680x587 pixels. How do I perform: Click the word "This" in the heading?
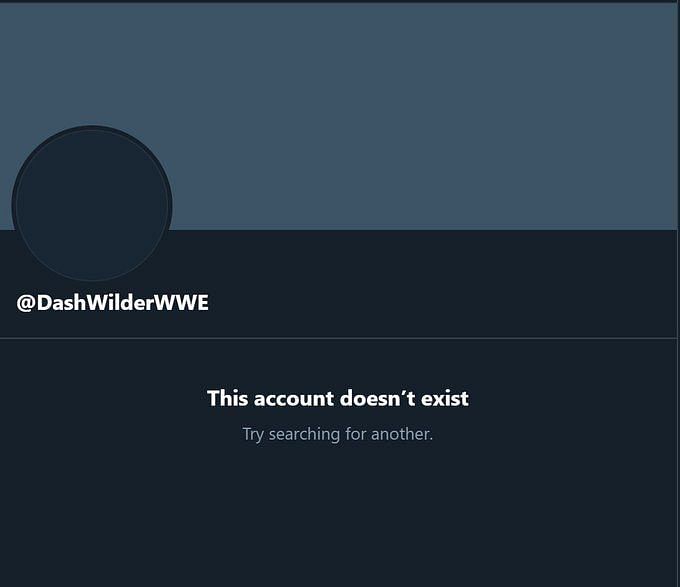pos(228,398)
